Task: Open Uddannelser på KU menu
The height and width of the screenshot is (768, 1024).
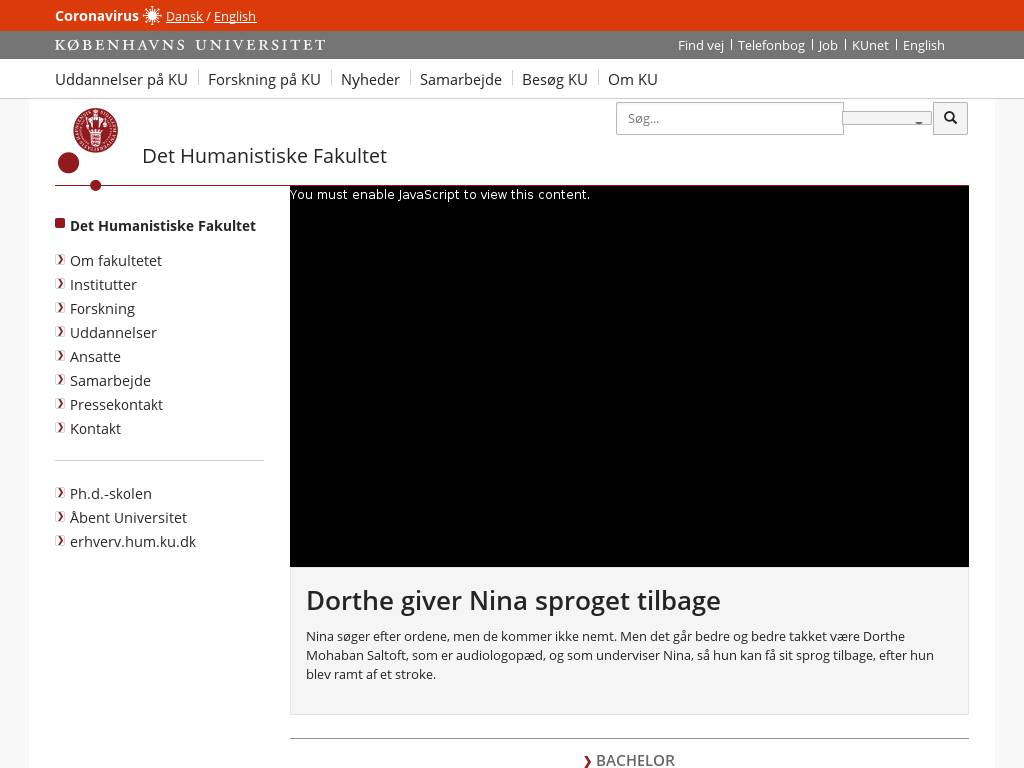Action: (121, 79)
